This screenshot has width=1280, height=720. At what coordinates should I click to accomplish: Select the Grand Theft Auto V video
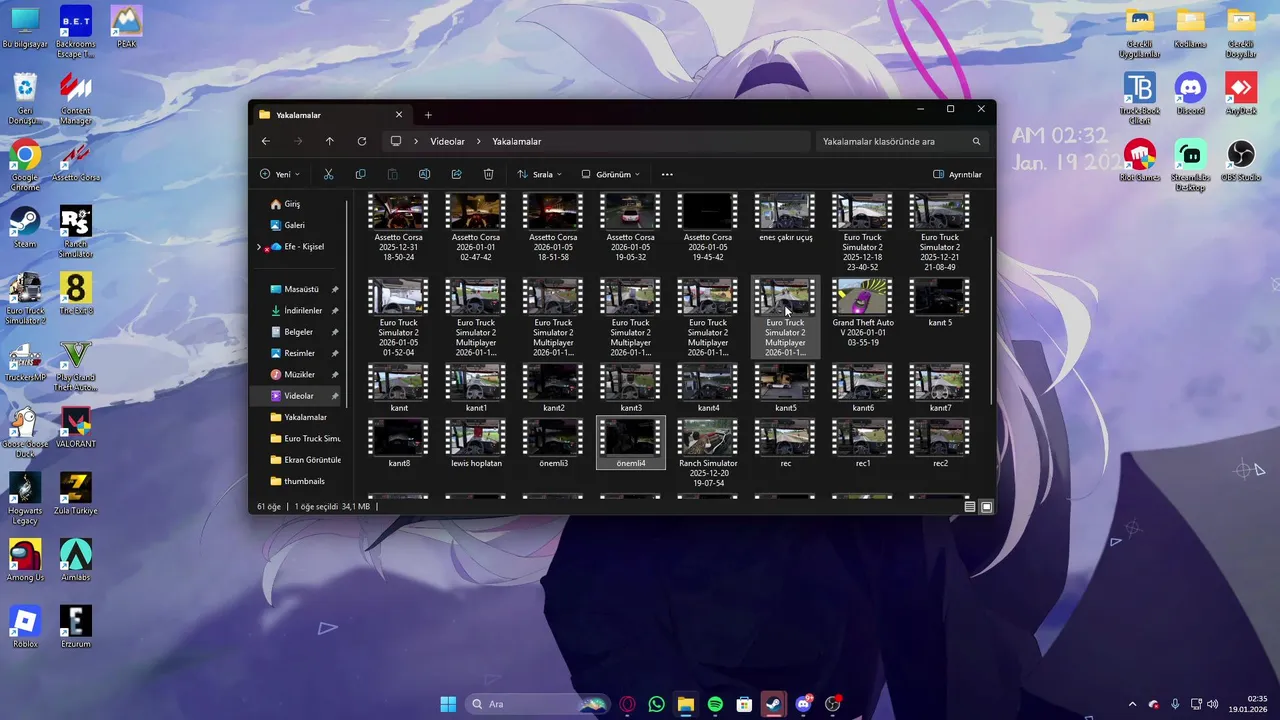point(863,313)
